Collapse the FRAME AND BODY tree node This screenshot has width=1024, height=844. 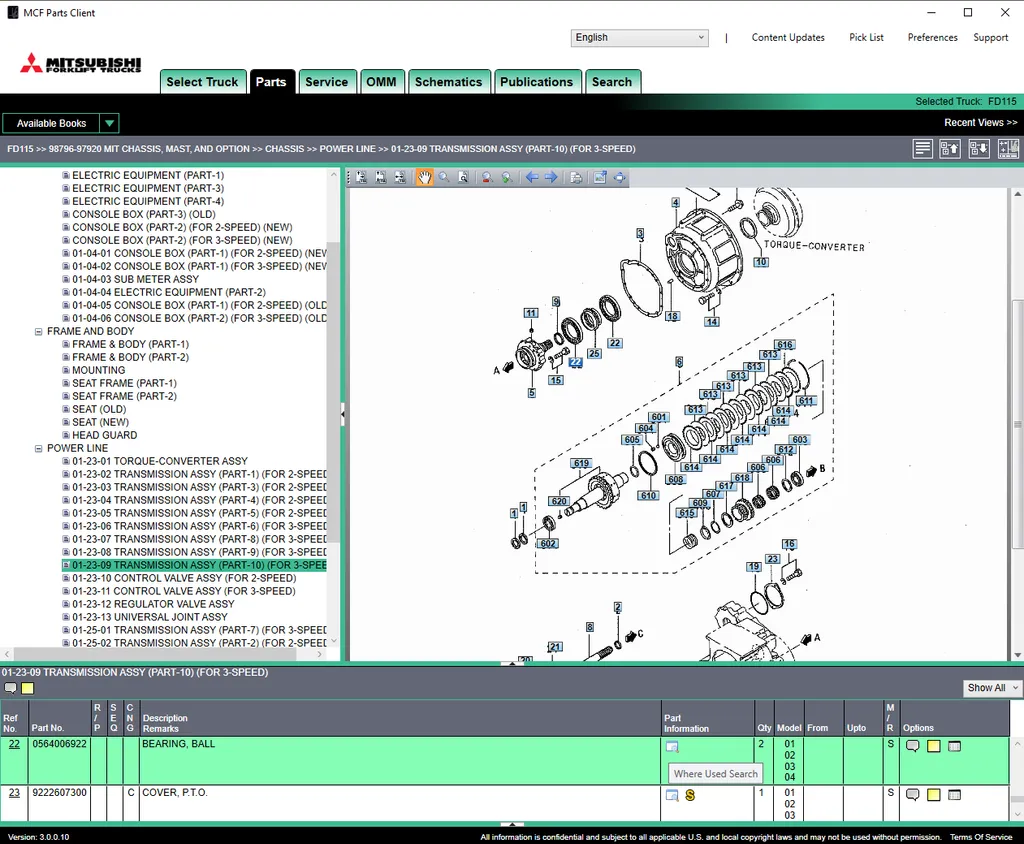point(39,331)
